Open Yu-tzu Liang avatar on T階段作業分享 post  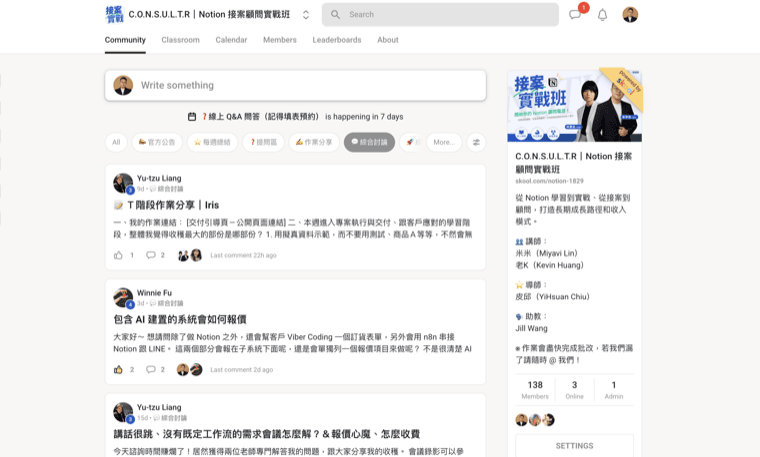[123, 183]
